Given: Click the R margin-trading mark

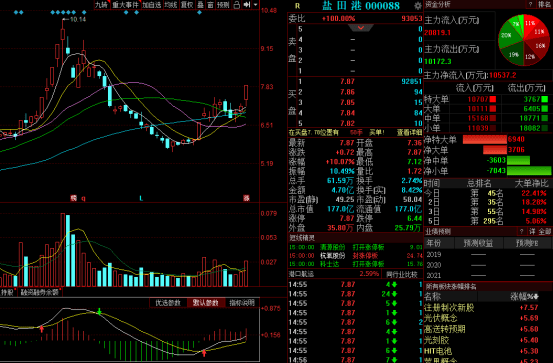Looking at the screenshot, I should tap(297, 6).
